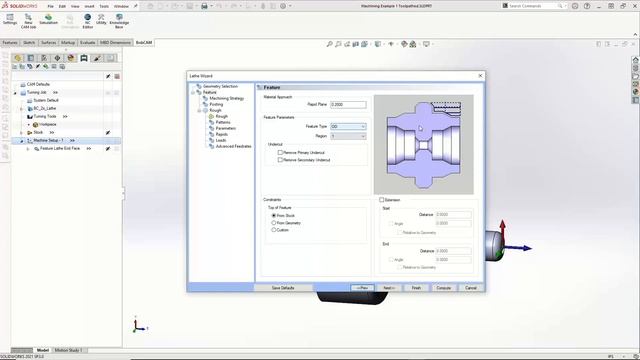
Task: Collapse the Rough group in wizard tree
Action: point(199,111)
